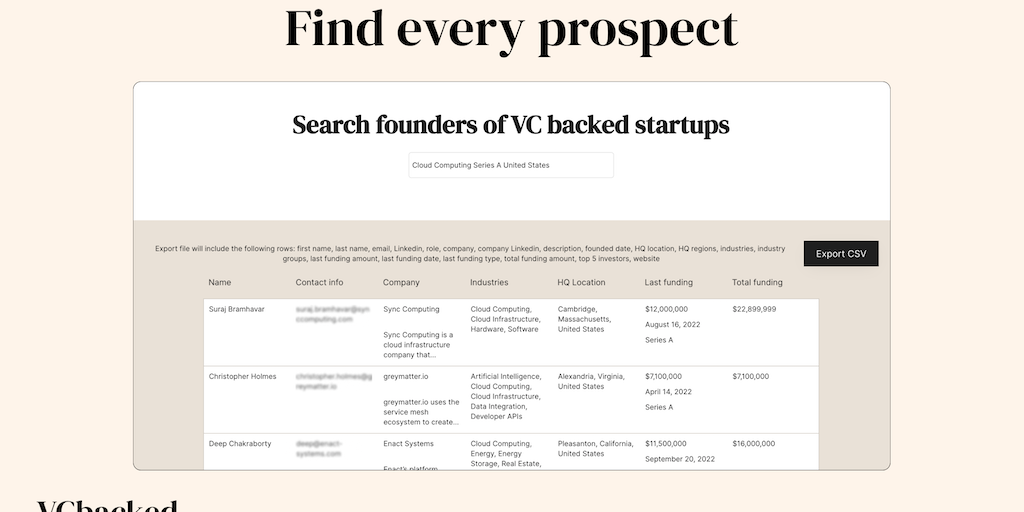The height and width of the screenshot is (512, 1024).
Task: Click the HQ Location column header
Action: click(581, 283)
